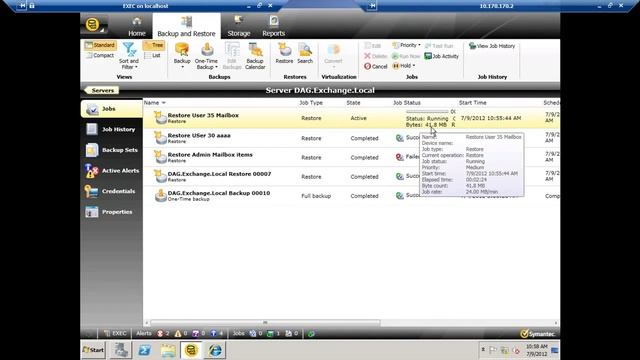
Task: Click the blue information alerts icon
Action: pyautogui.click(x=213, y=333)
